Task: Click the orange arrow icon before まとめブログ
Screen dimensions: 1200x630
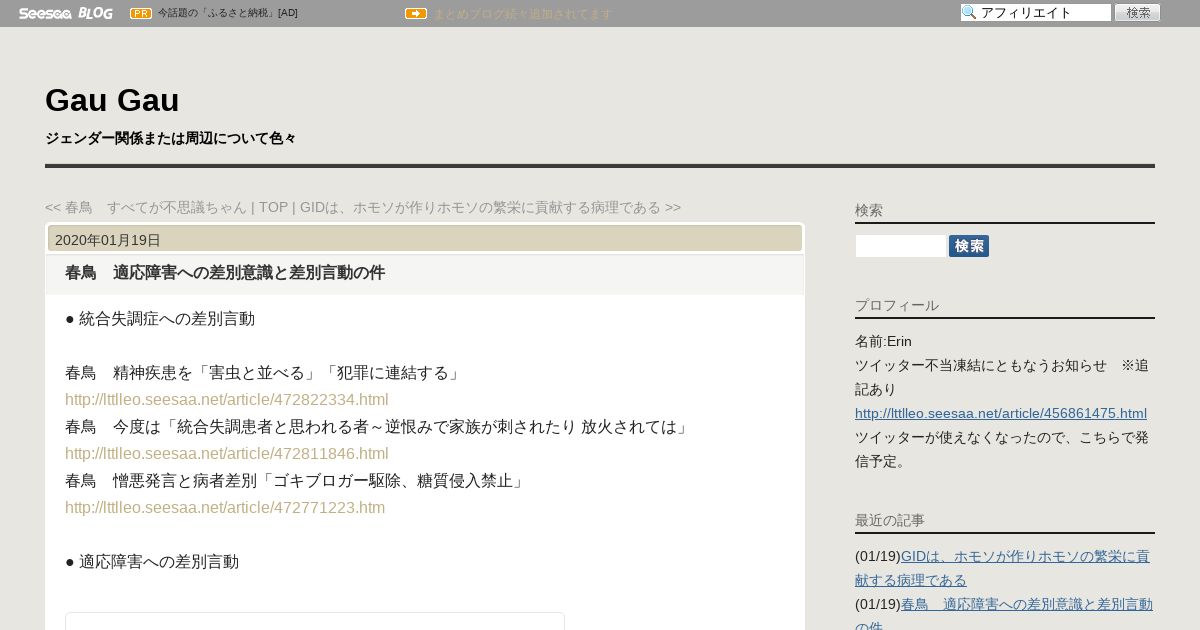Action: [x=416, y=13]
